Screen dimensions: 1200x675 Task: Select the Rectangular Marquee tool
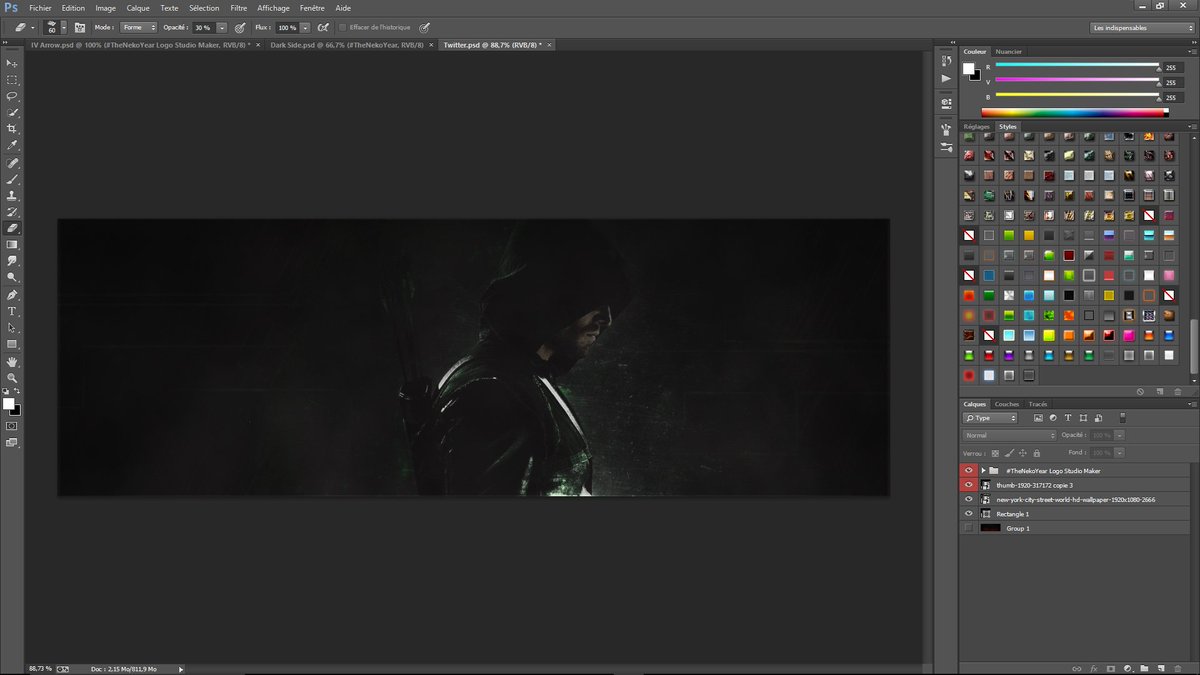13,79
